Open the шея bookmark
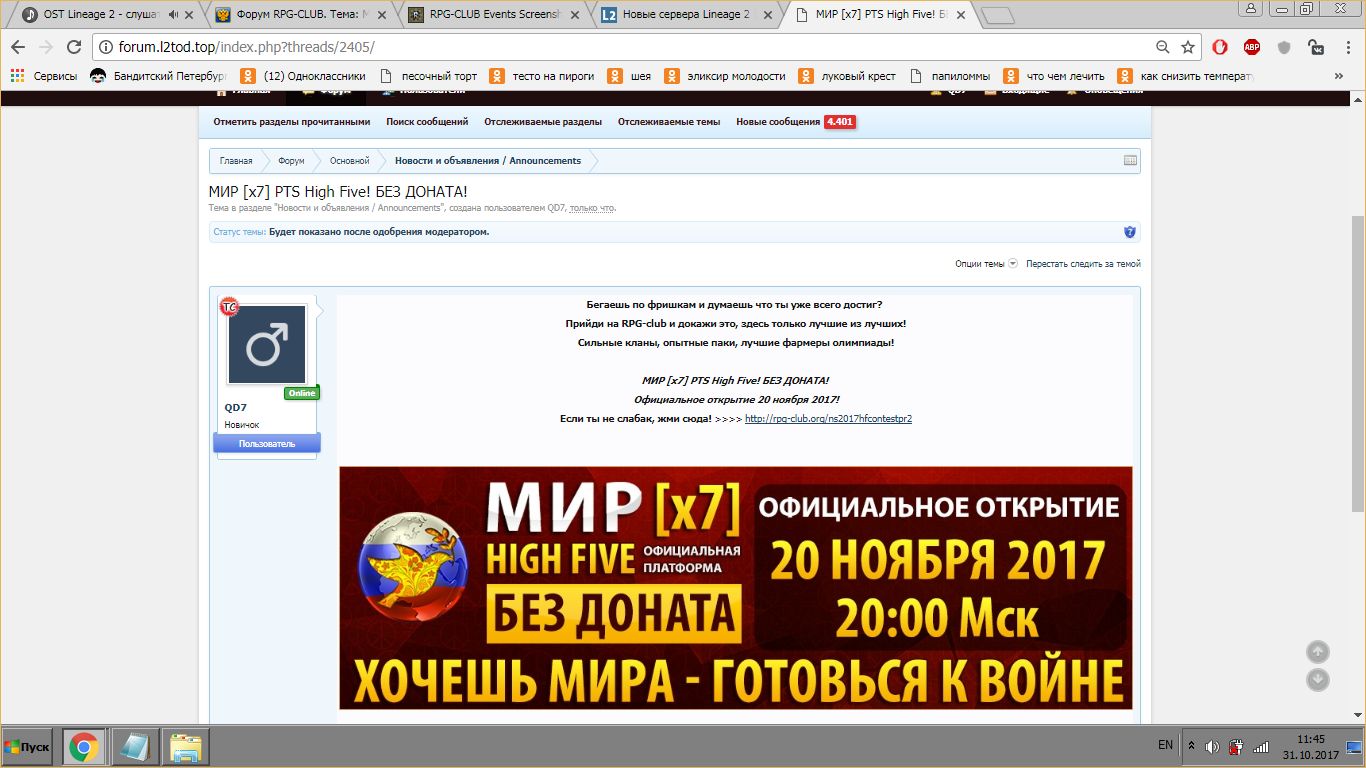This screenshot has width=1366, height=768. (x=629, y=76)
